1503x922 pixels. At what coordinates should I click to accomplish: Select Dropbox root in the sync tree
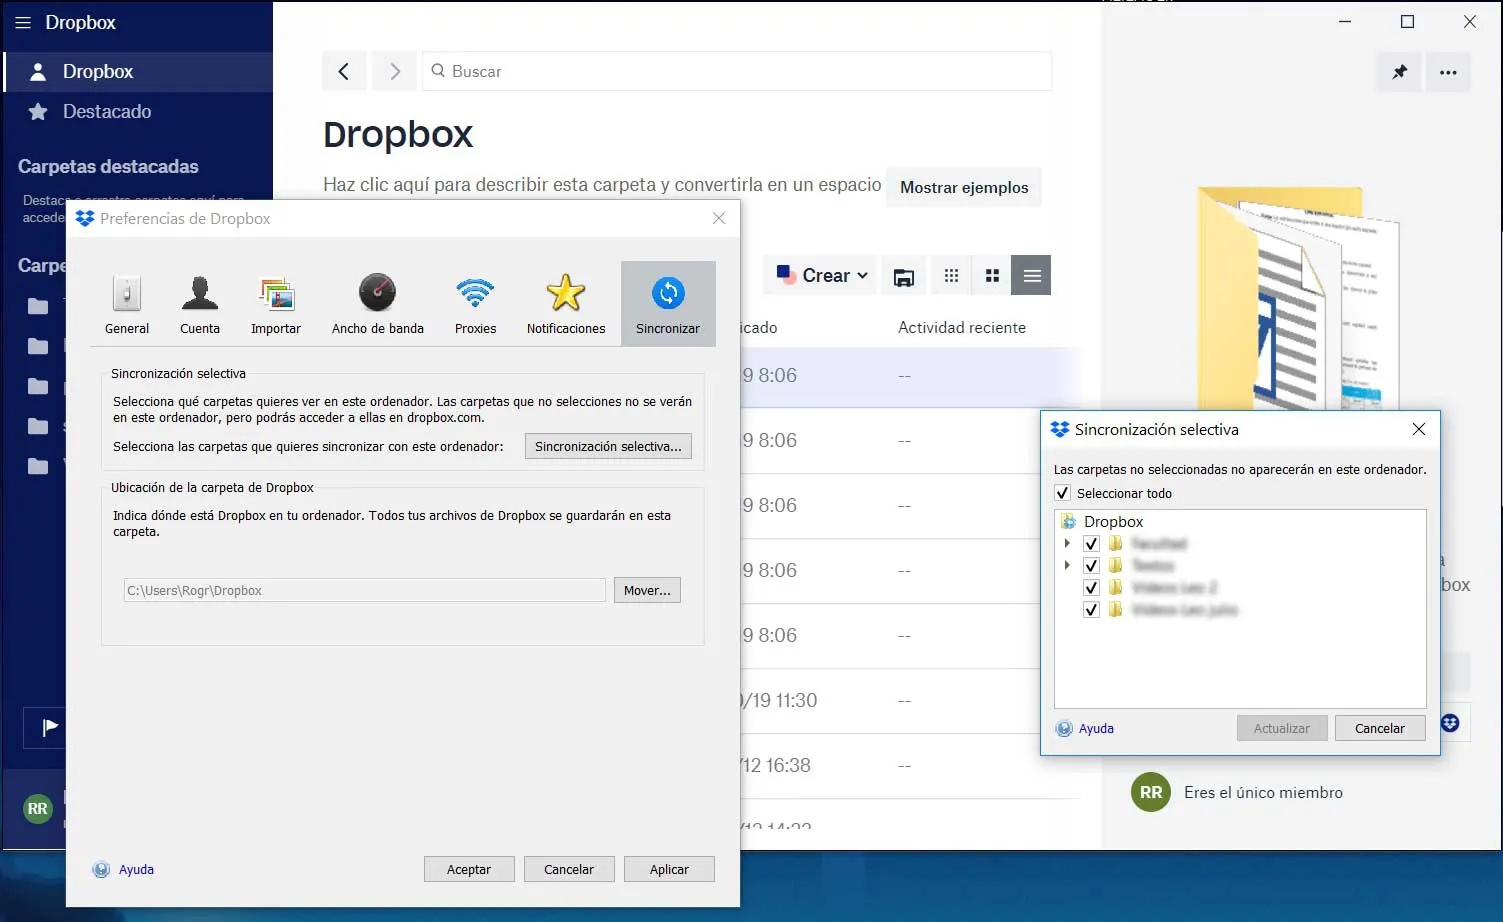1113,521
